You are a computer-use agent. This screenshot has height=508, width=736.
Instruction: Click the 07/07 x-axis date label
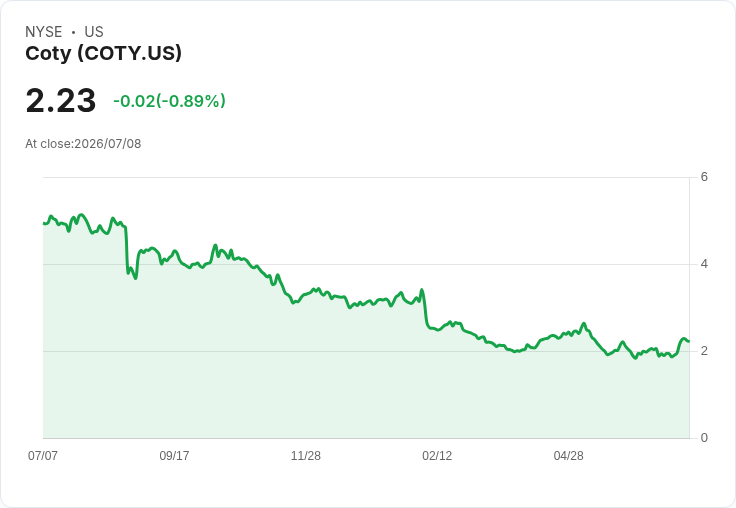click(x=43, y=455)
